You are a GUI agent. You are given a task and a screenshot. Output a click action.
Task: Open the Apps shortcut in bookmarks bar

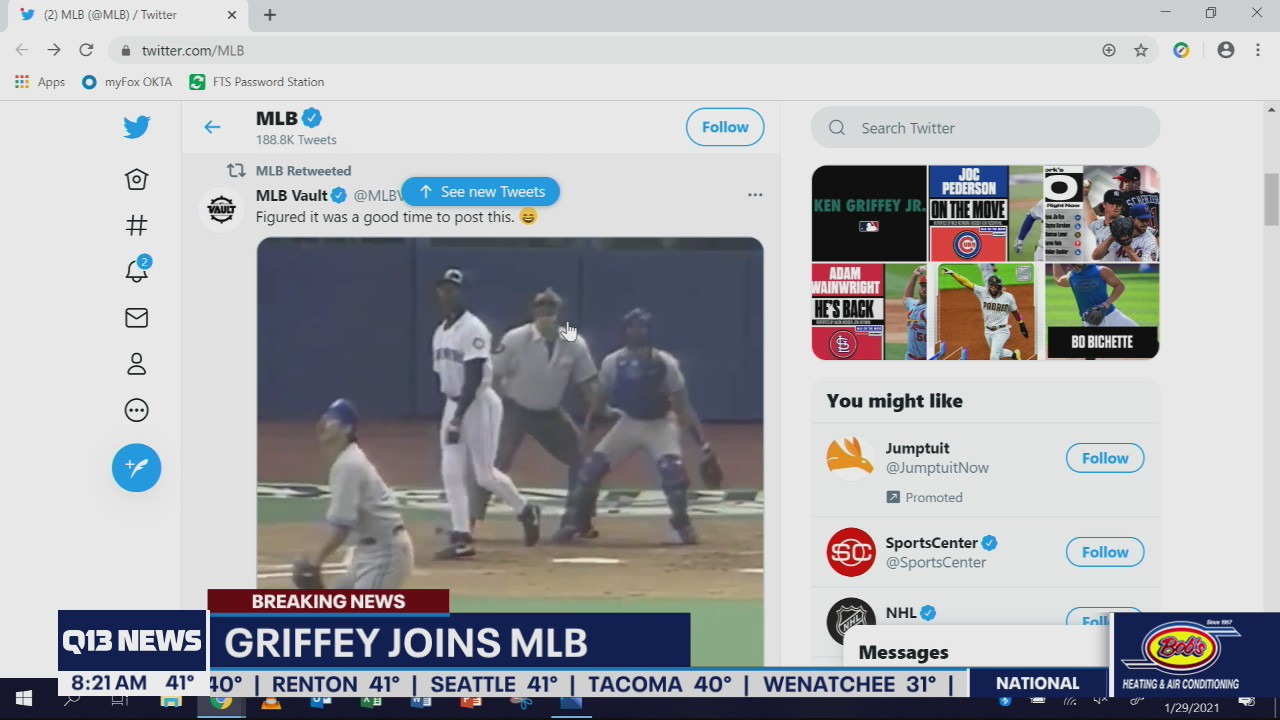pos(40,81)
